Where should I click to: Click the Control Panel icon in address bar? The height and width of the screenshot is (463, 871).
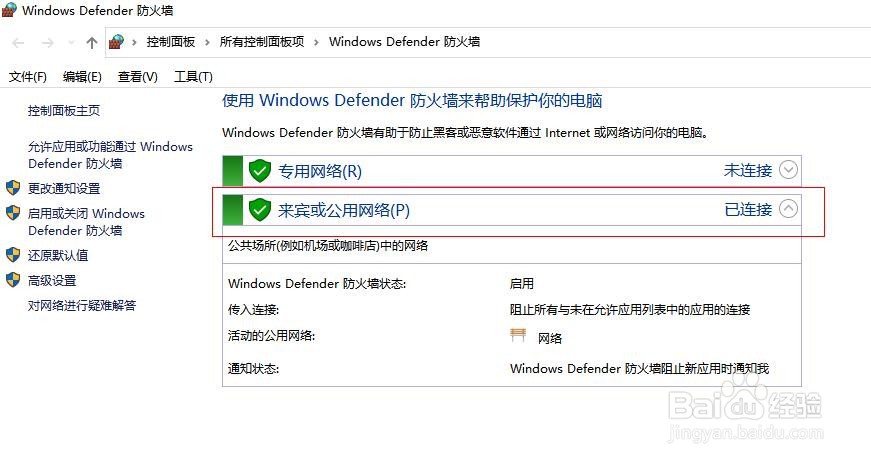116,42
